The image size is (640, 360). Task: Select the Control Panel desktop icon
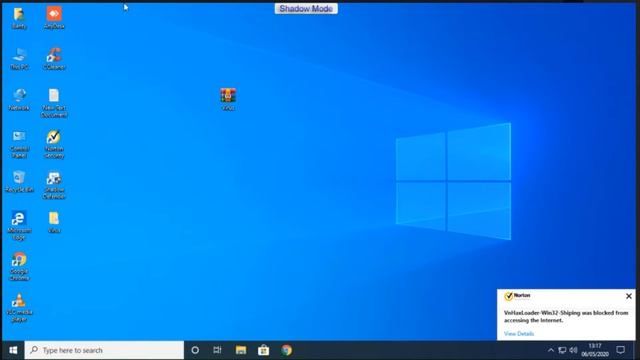pos(19,144)
